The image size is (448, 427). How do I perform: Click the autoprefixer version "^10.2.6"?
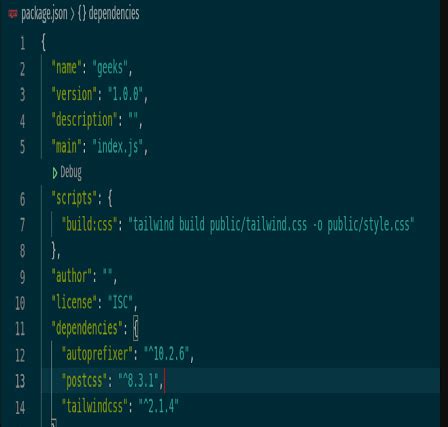(x=166, y=354)
